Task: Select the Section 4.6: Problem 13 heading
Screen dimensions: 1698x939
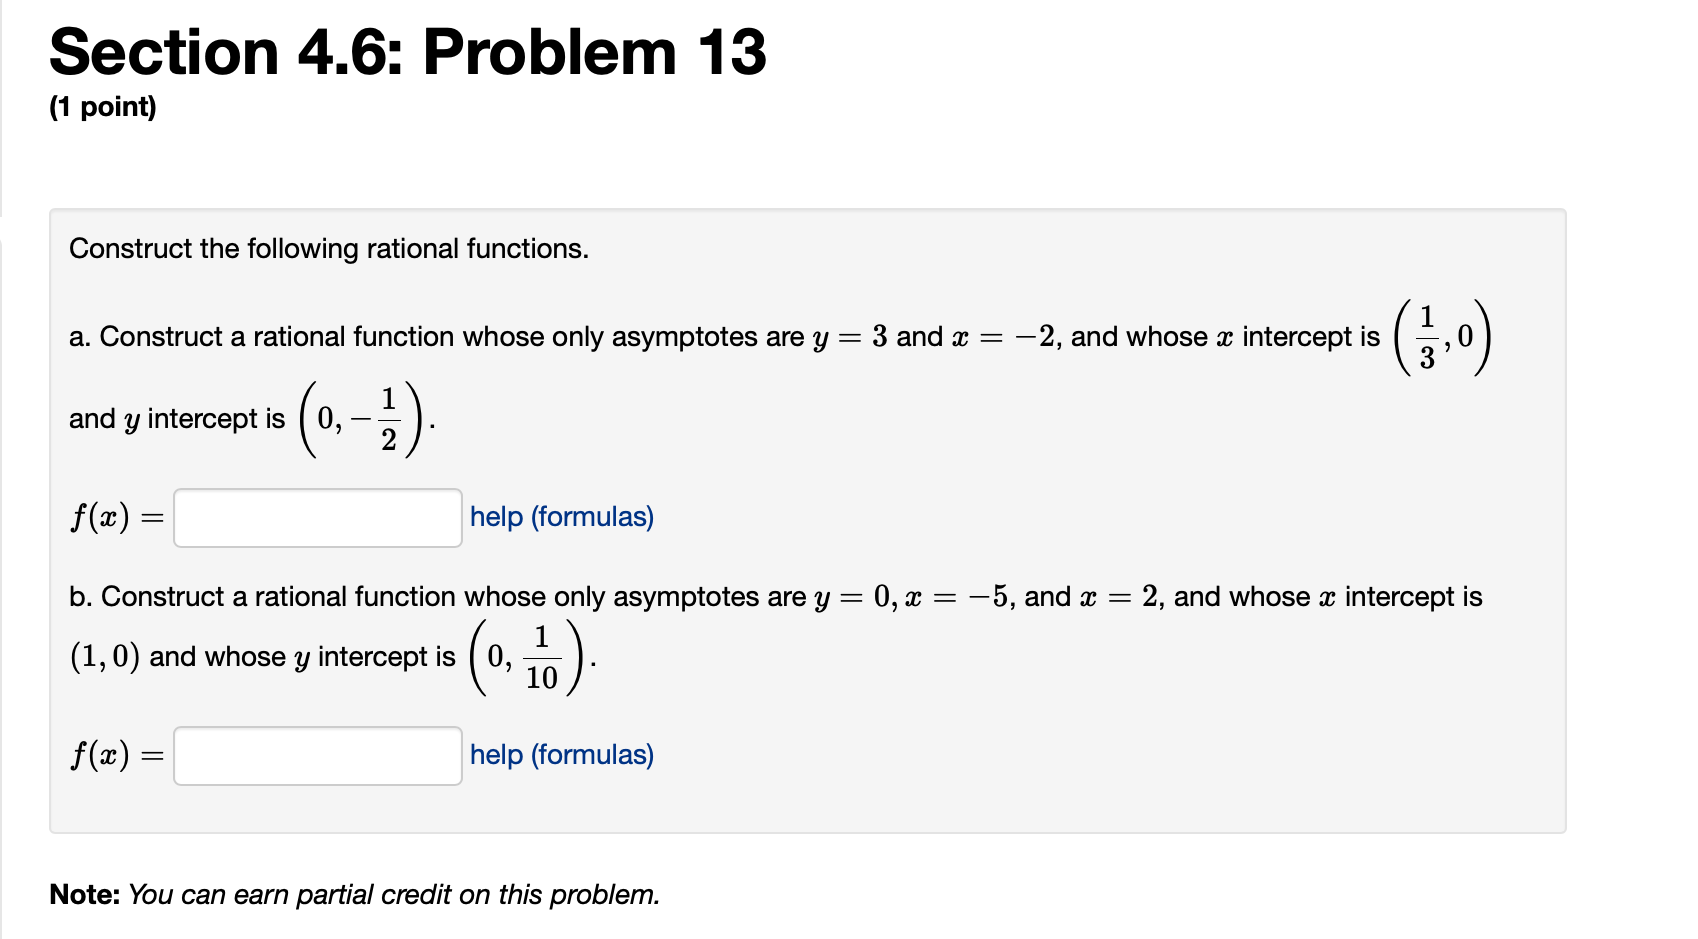Action: pyautogui.click(x=407, y=52)
